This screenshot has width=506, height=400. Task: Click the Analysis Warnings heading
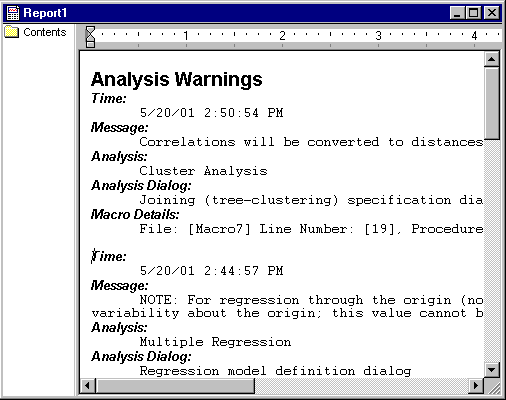click(177, 79)
